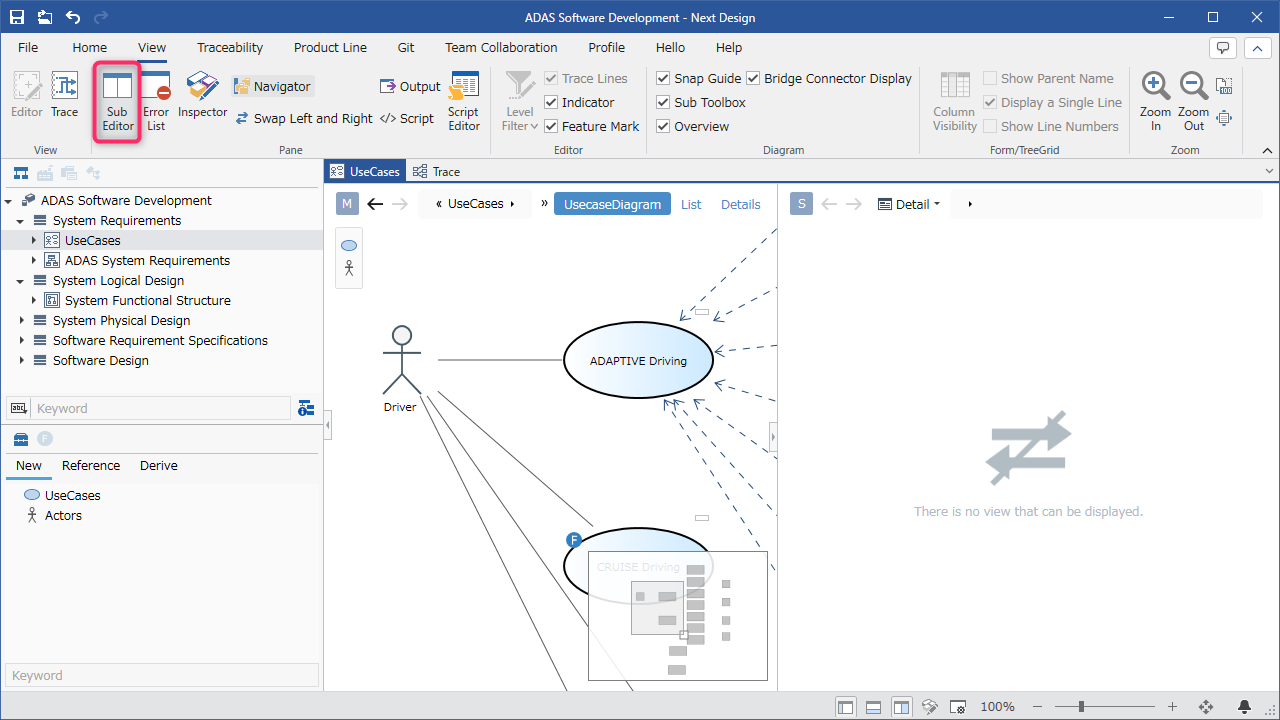Select the Reference tab in toolbox
This screenshot has width=1280, height=720.
[91, 466]
